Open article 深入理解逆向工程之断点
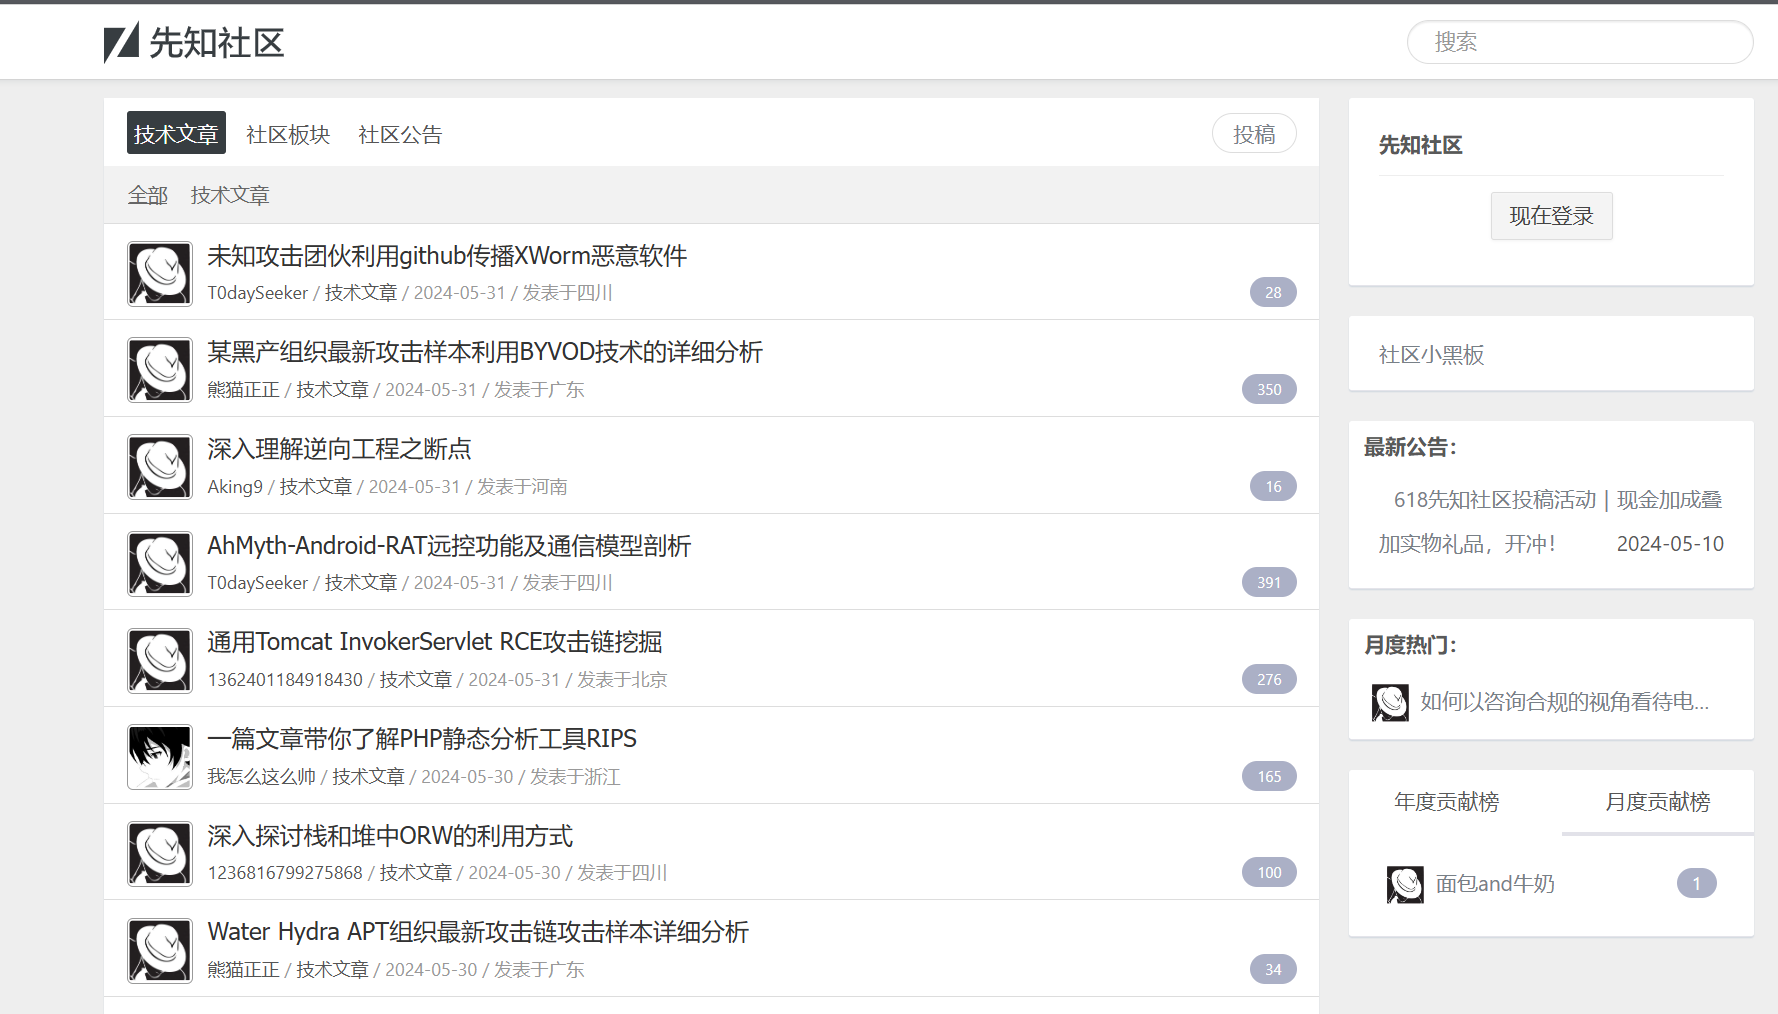 click(339, 449)
